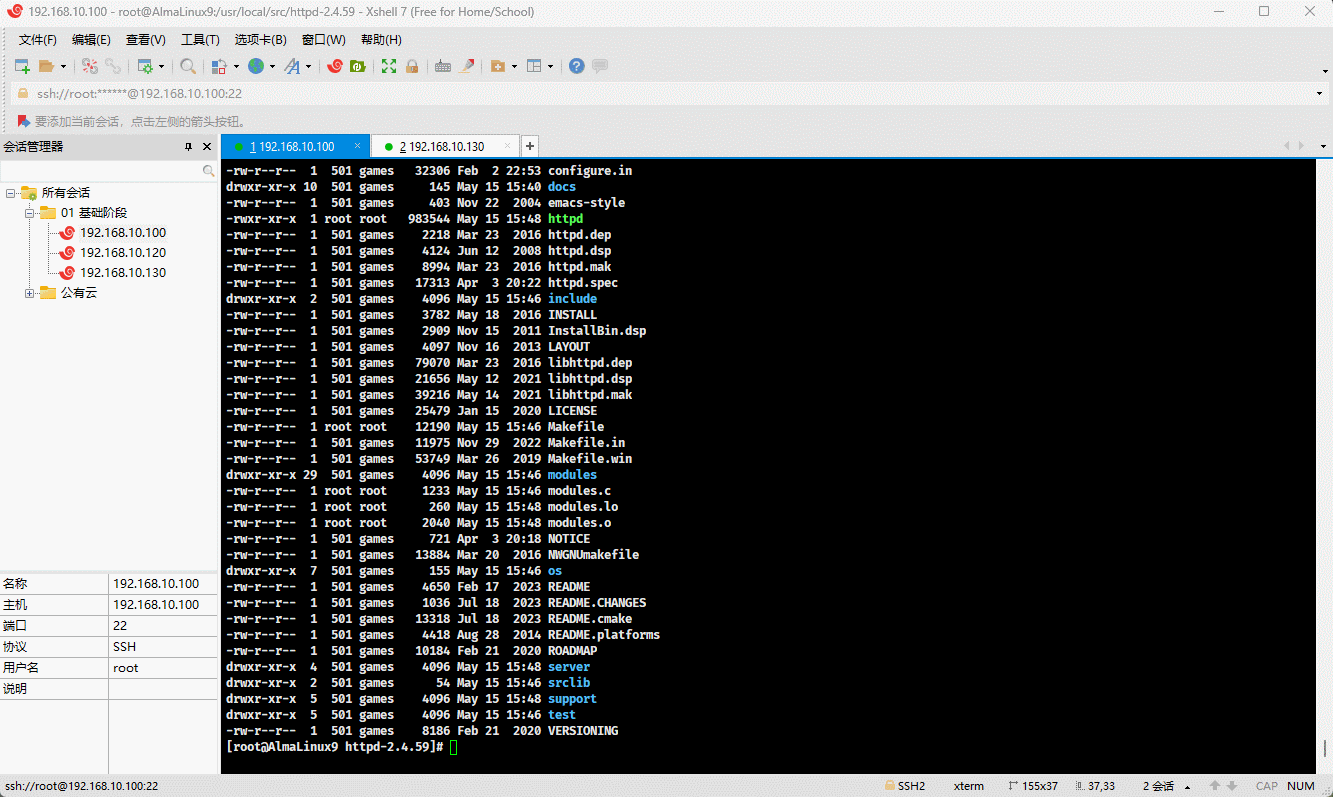The width and height of the screenshot is (1333, 797).
Task: Expand the address bar dropdown arrow
Action: point(1320,94)
